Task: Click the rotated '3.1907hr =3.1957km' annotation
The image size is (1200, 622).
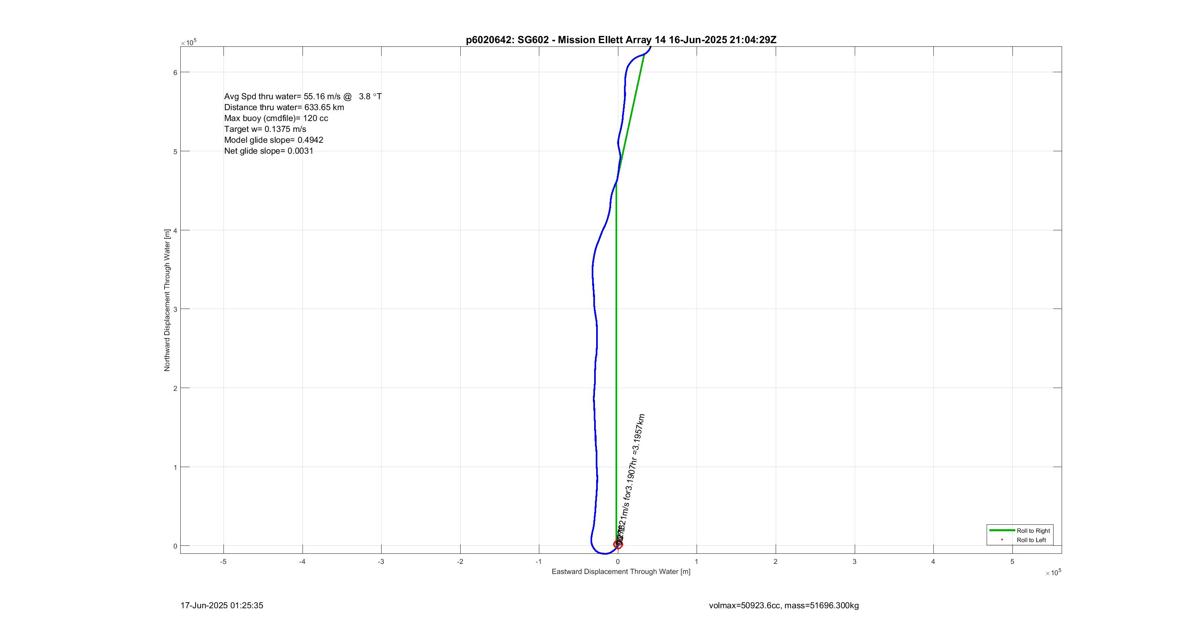Action: [636, 450]
